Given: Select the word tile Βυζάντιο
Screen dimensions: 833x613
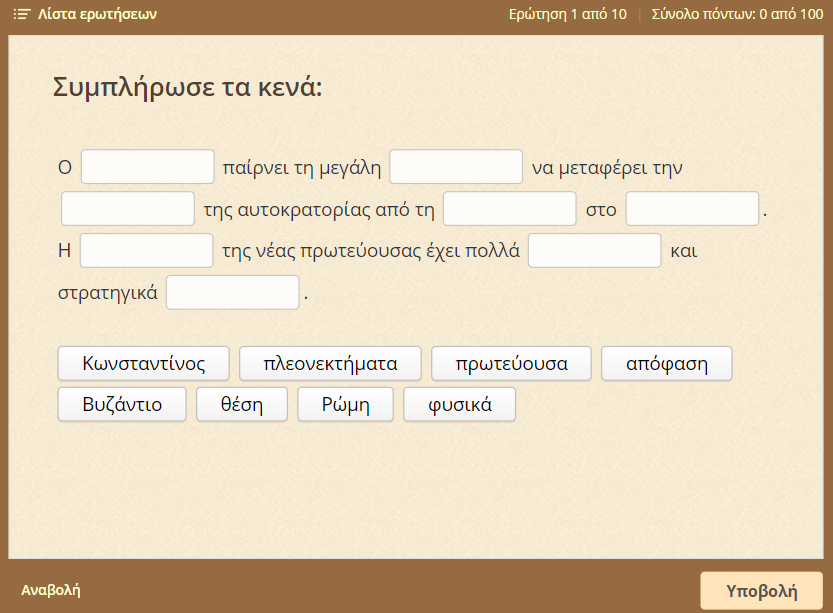Looking at the screenshot, I should coord(122,404).
